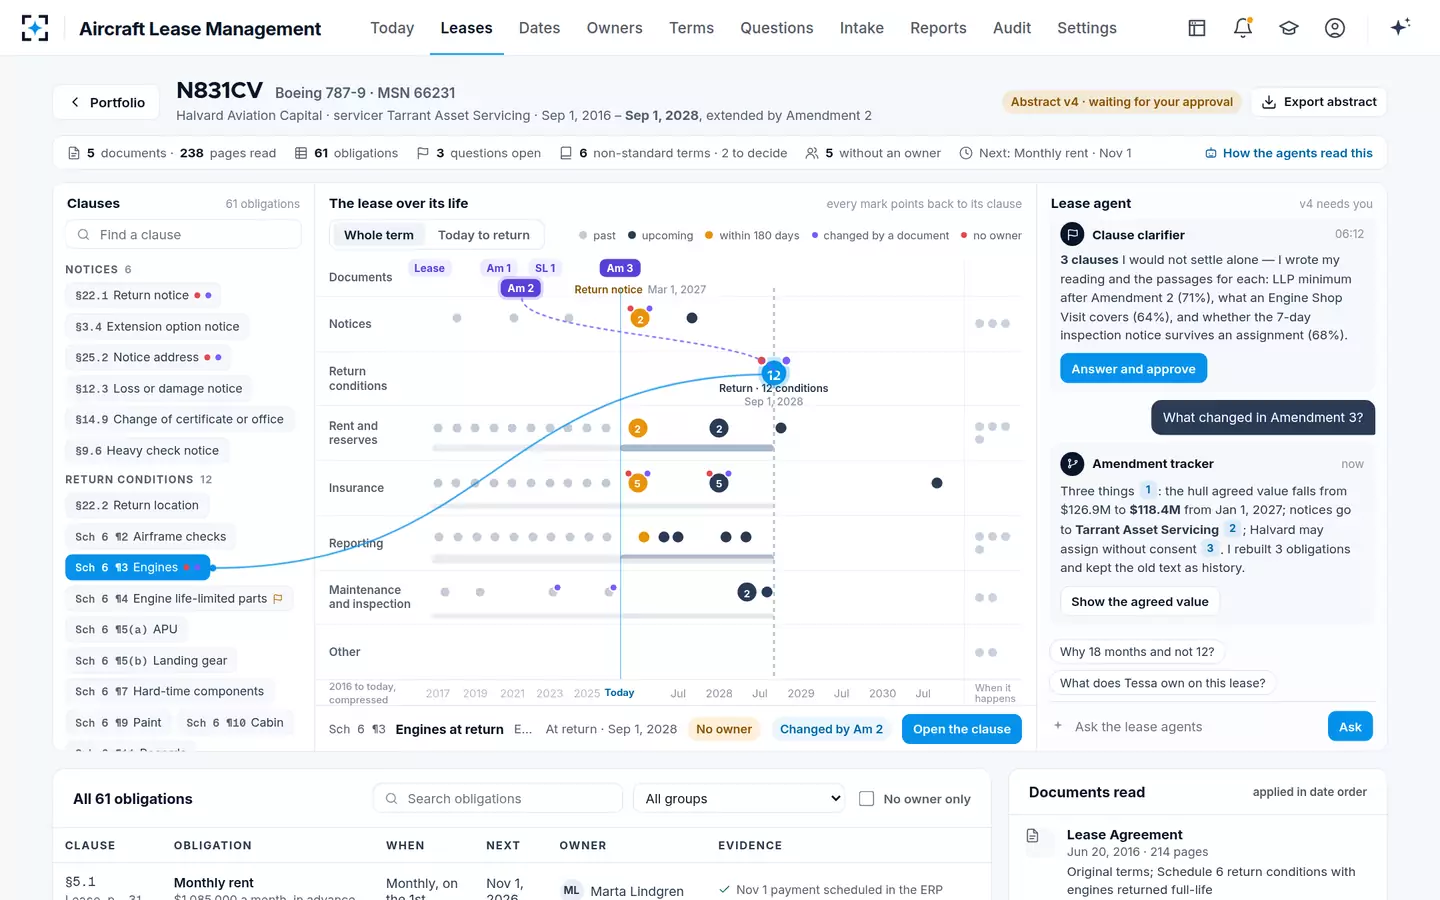The height and width of the screenshot is (900, 1440).
Task: Open the notifications bell
Action: [1243, 28]
